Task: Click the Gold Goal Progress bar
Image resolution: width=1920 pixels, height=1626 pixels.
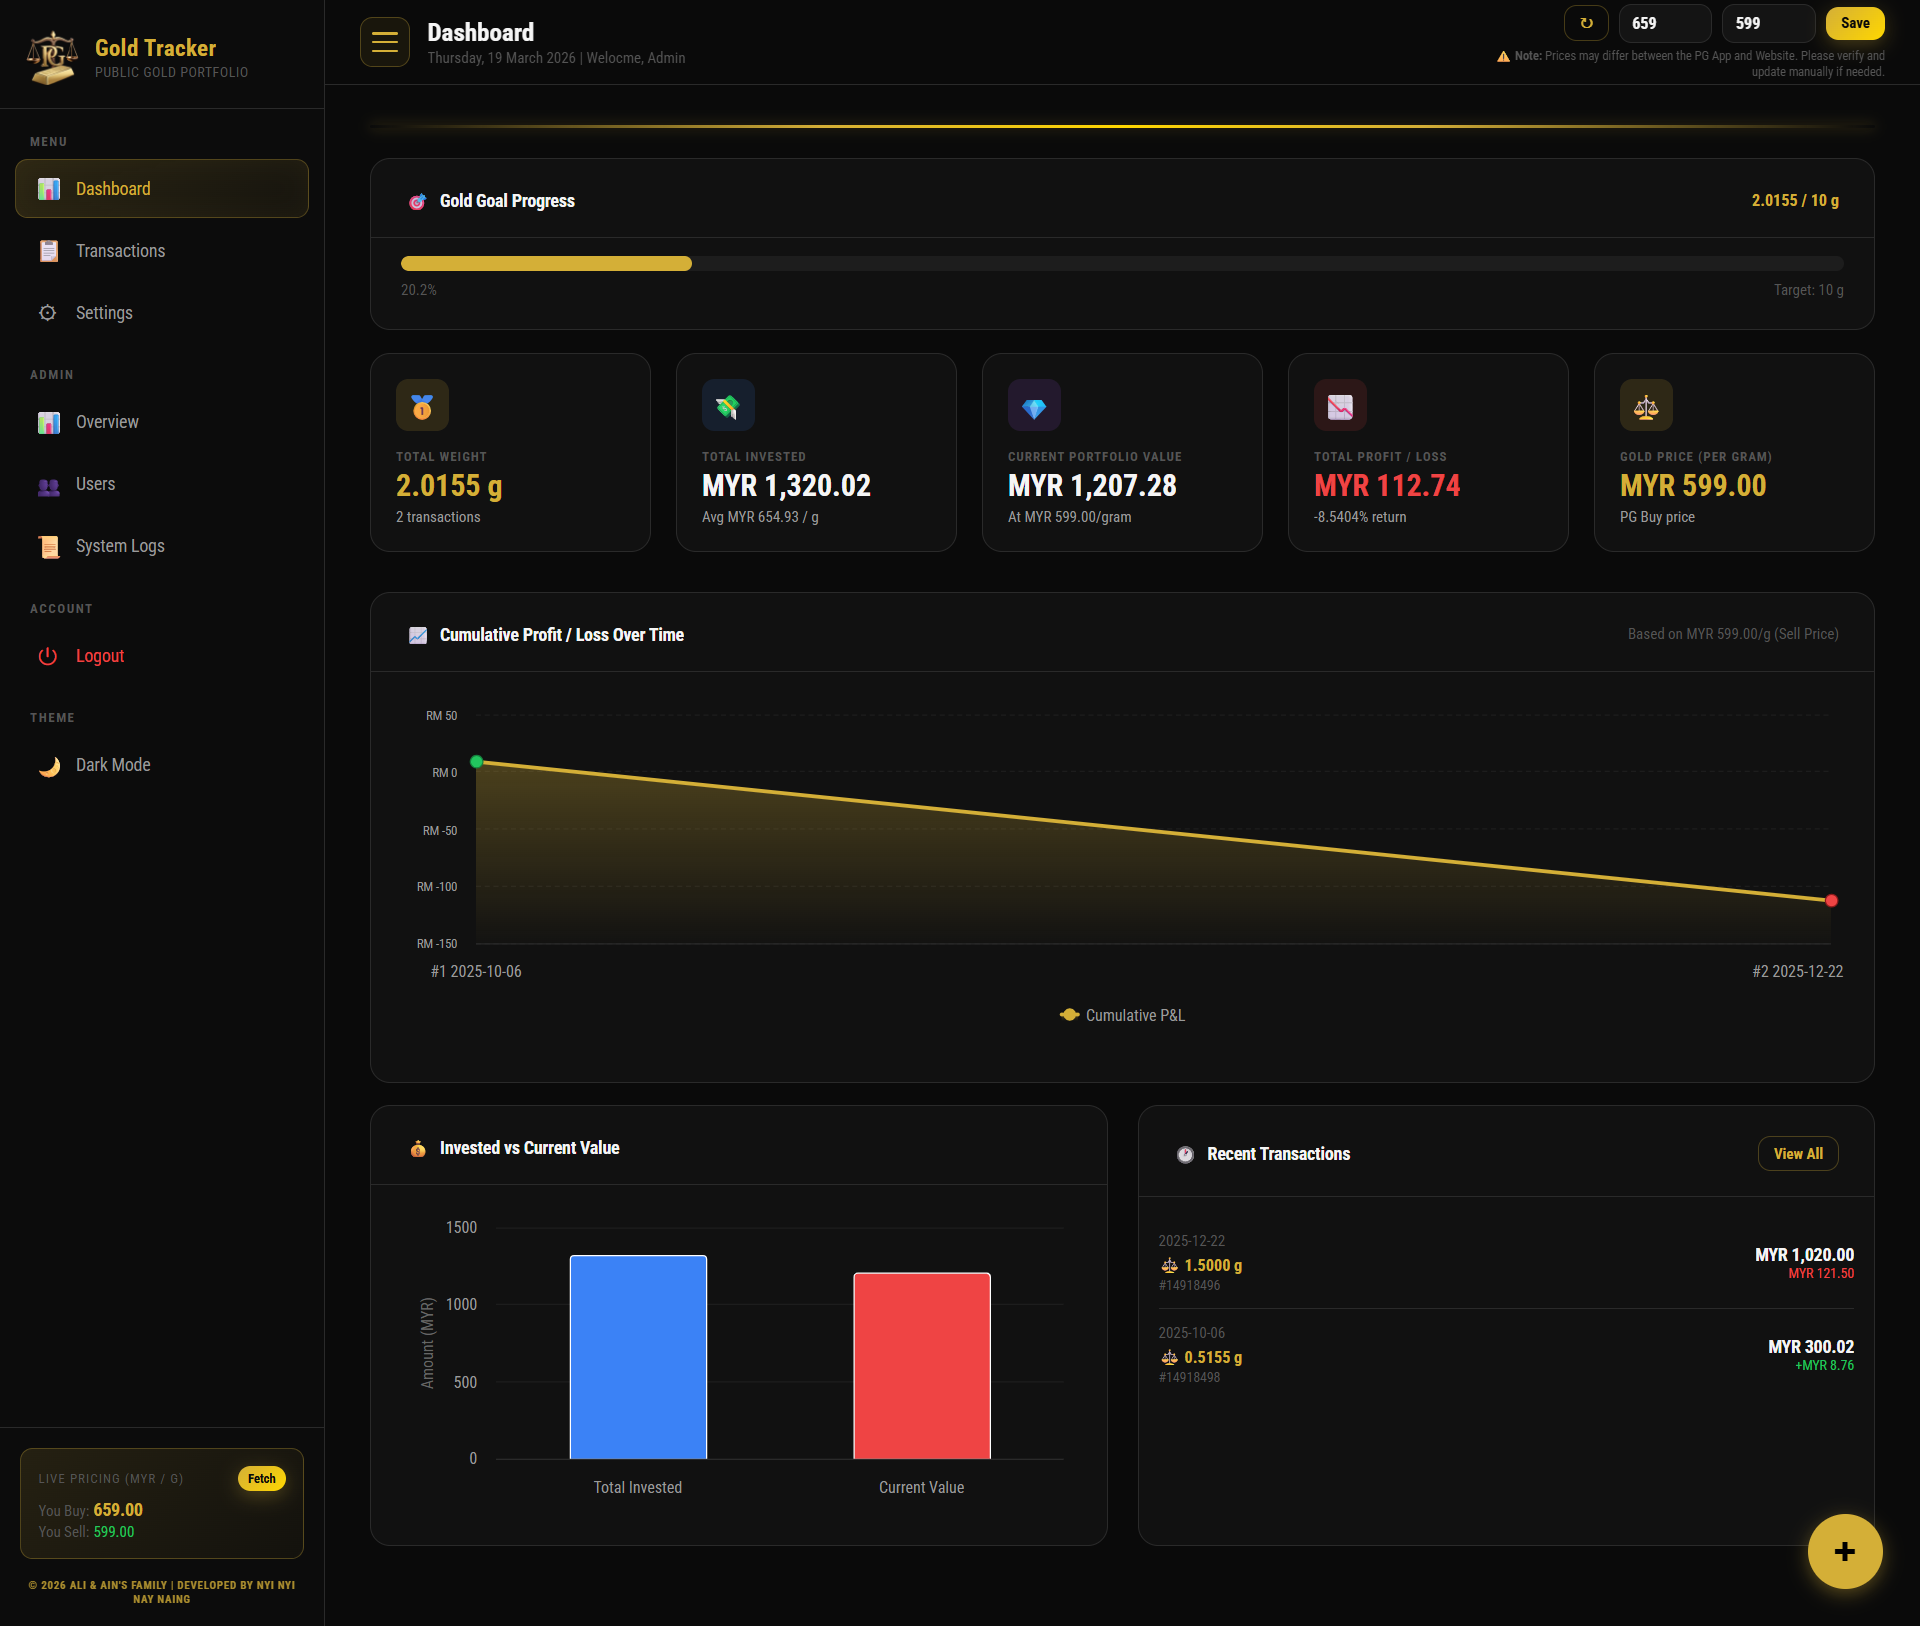Action: point(1120,264)
